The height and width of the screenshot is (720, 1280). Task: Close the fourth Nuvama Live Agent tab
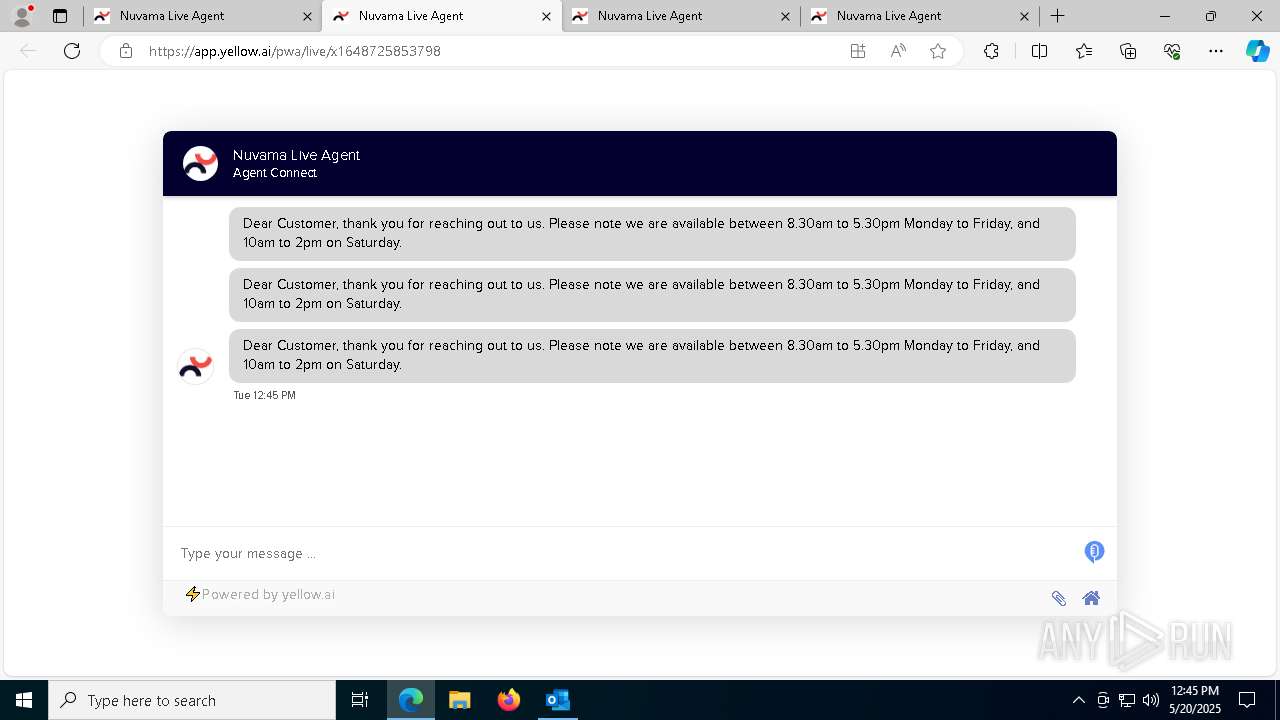pyautogui.click(x=1024, y=16)
